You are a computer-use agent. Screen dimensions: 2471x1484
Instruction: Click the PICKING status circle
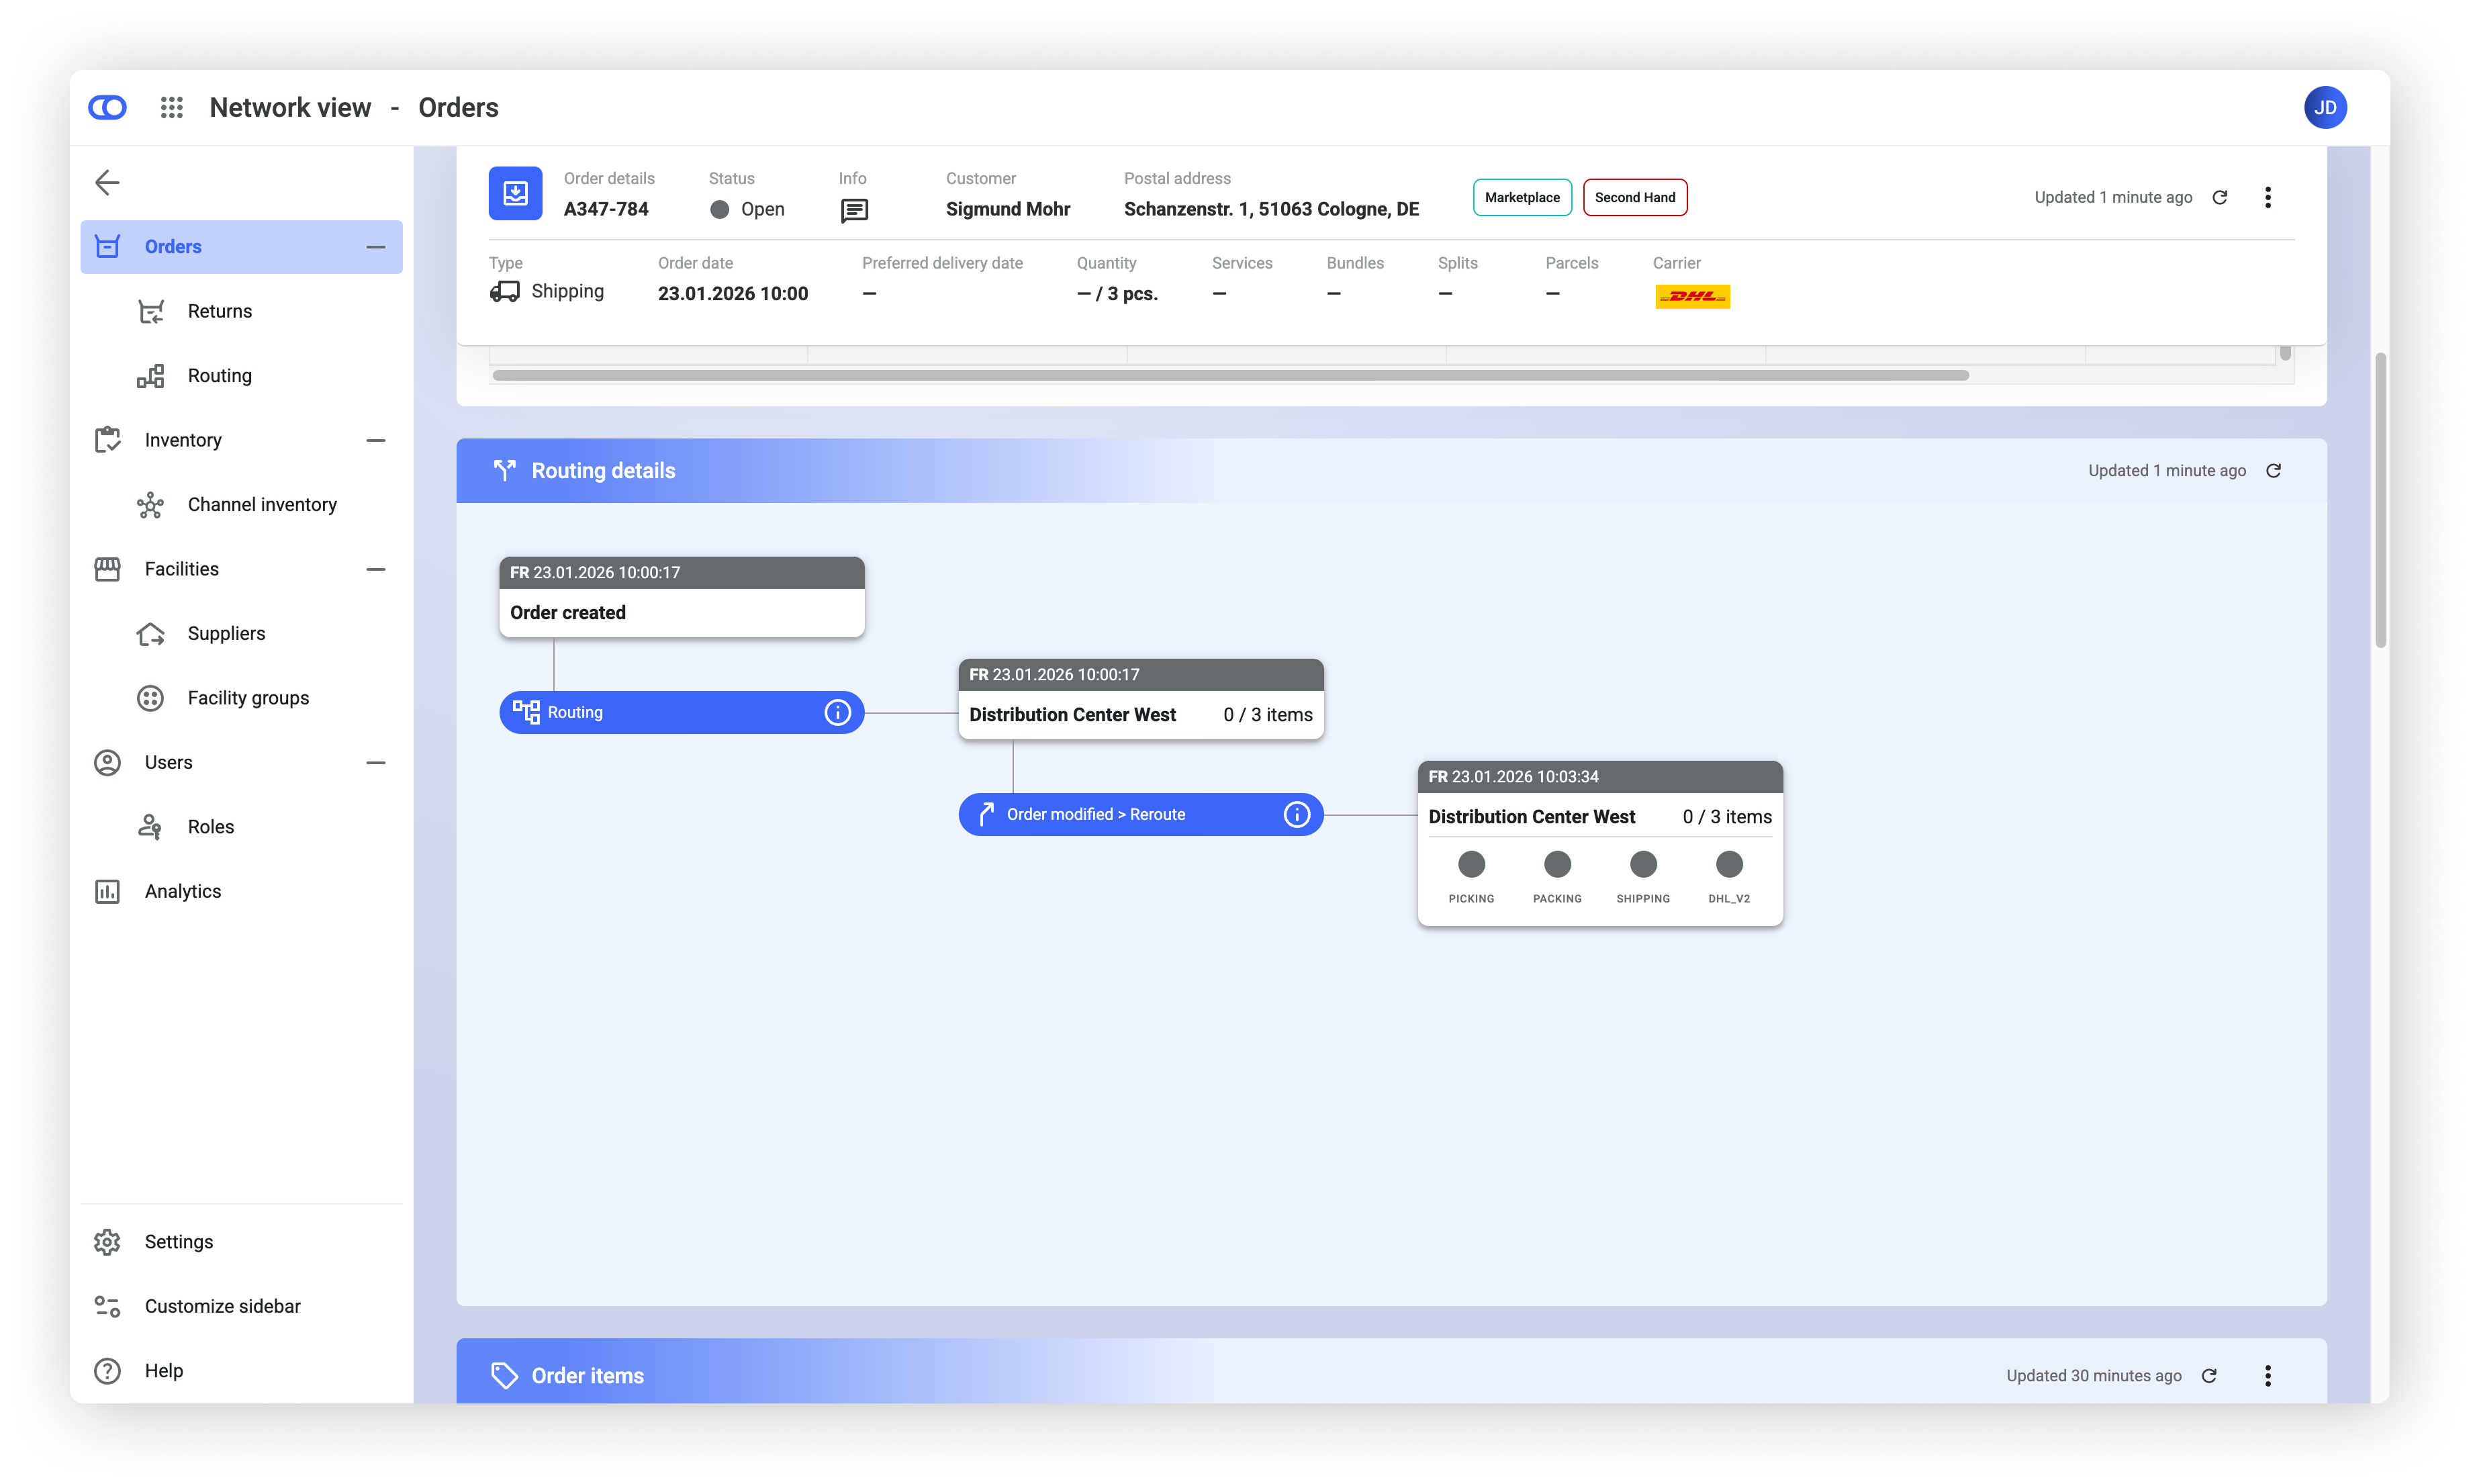point(1471,864)
